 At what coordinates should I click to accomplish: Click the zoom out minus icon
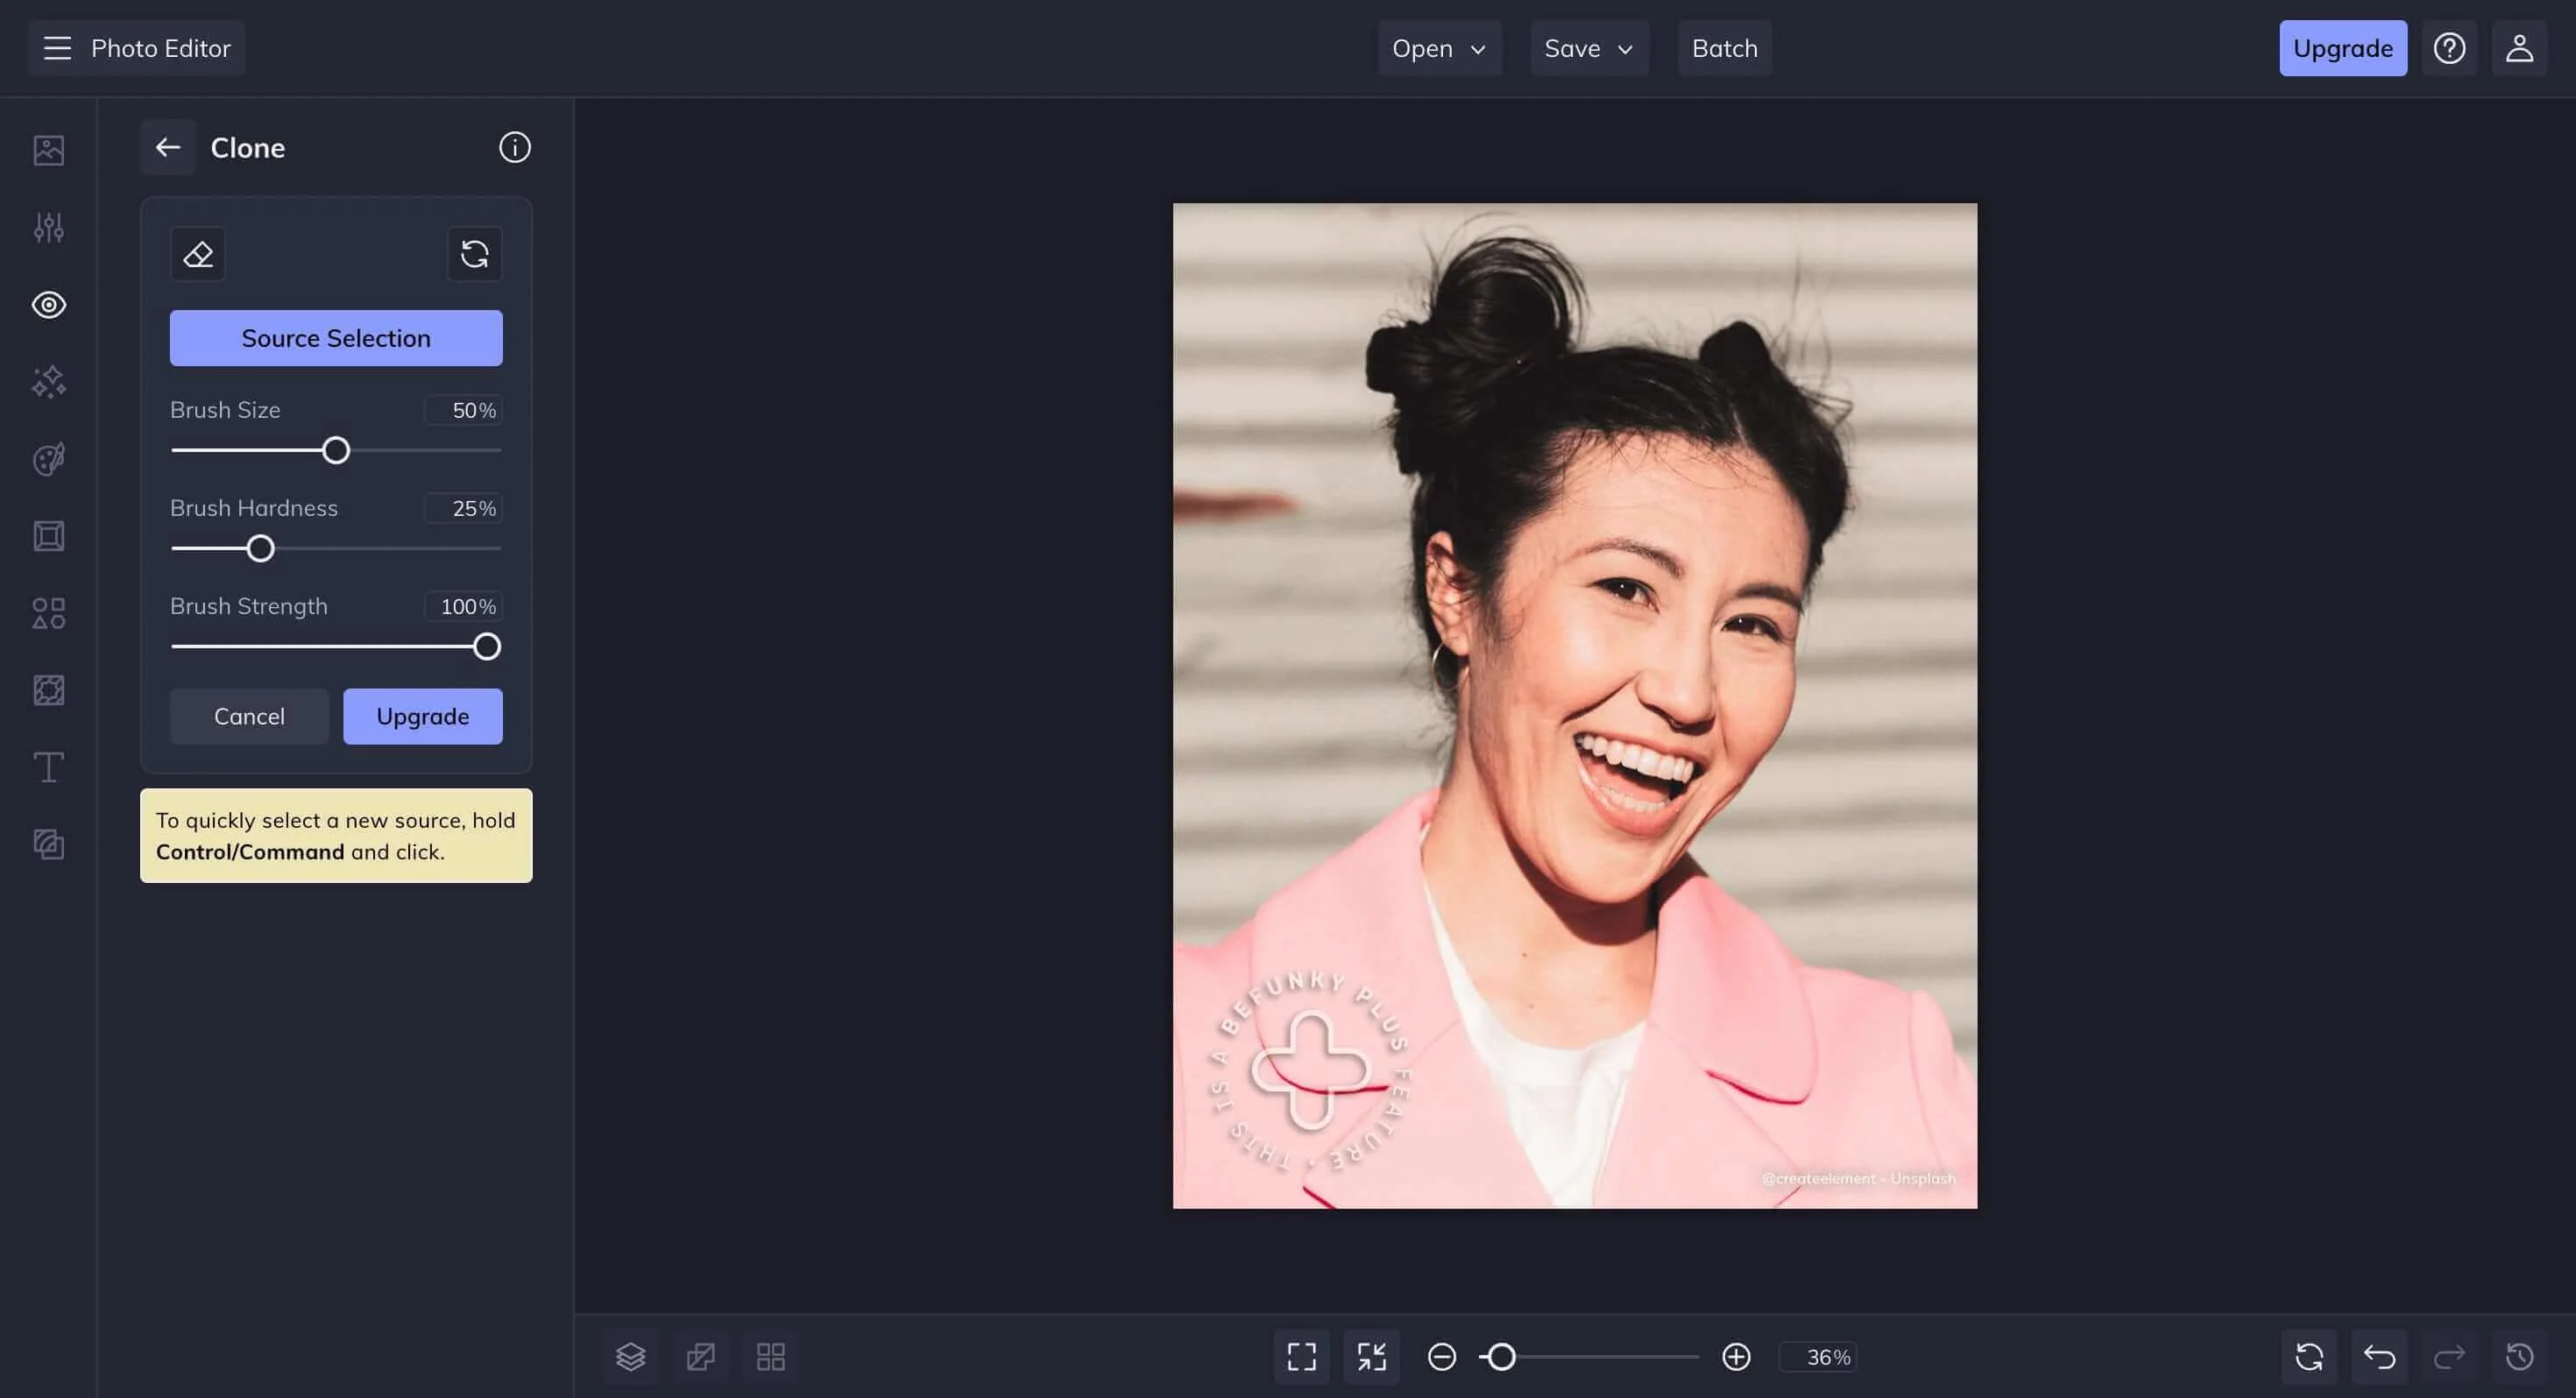(x=1441, y=1357)
